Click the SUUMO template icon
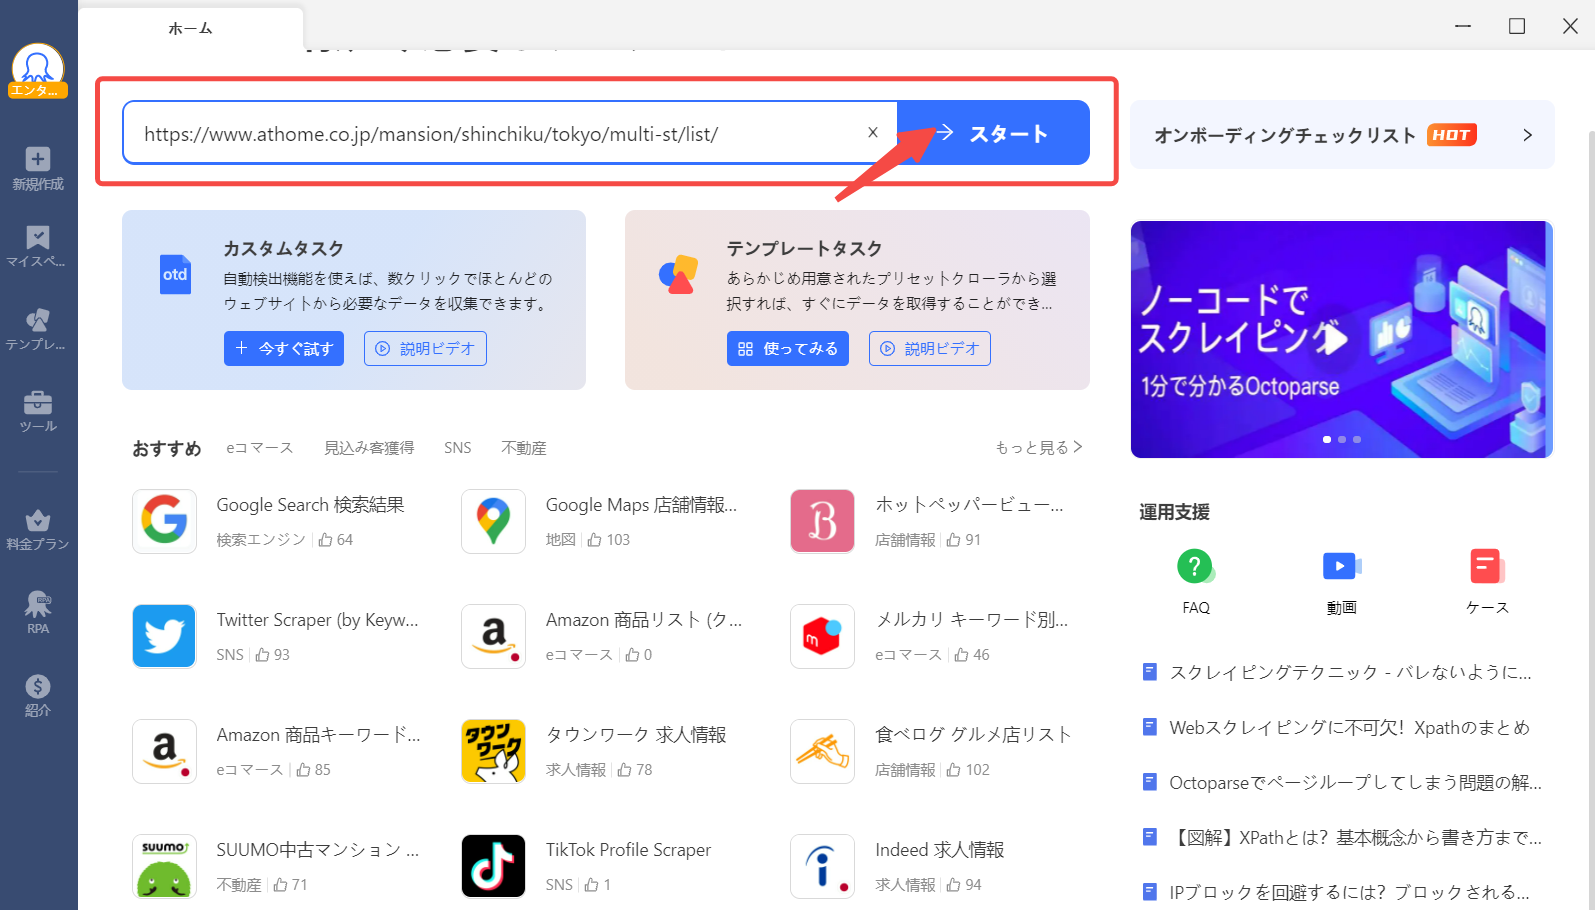This screenshot has width=1595, height=910. pyautogui.click(x=164, y=866)
